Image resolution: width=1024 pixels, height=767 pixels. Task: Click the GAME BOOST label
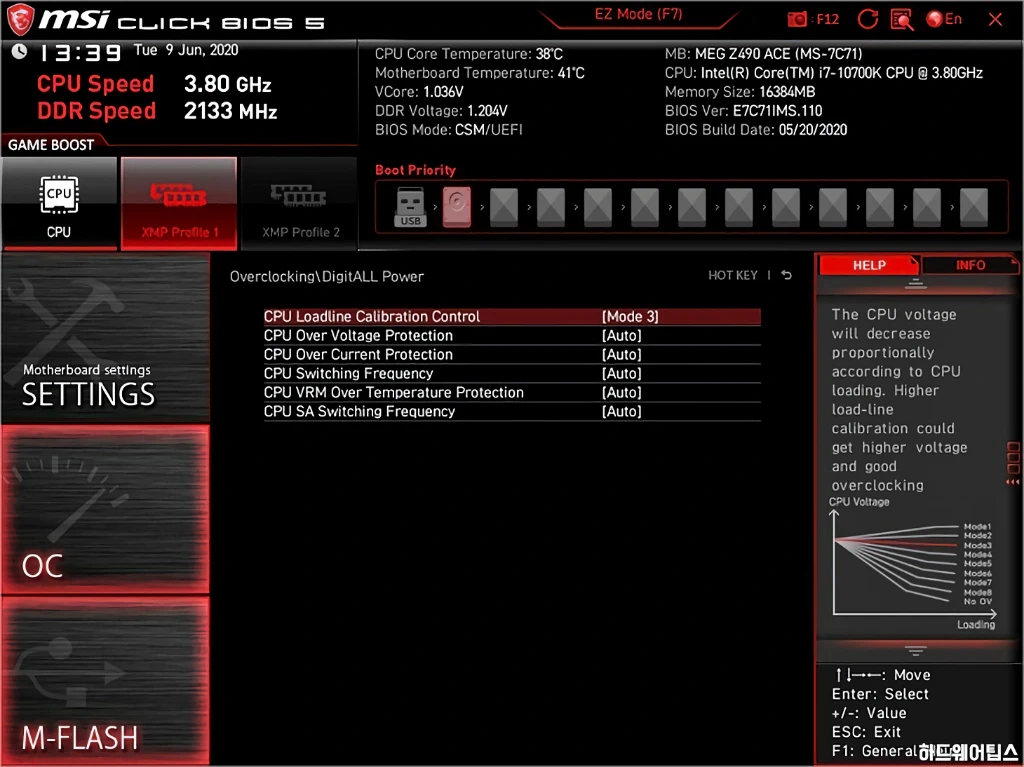(x=51, y=145)
